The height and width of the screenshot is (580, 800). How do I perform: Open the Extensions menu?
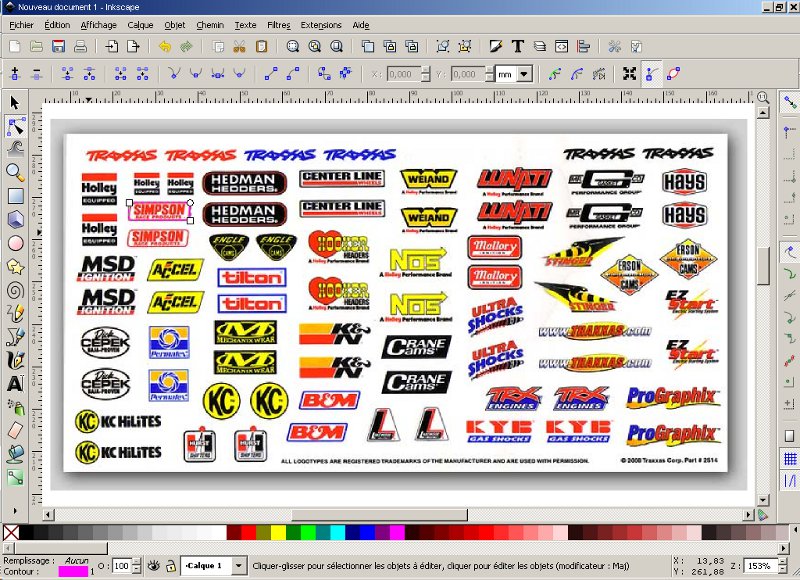click(x=321, y=25)
